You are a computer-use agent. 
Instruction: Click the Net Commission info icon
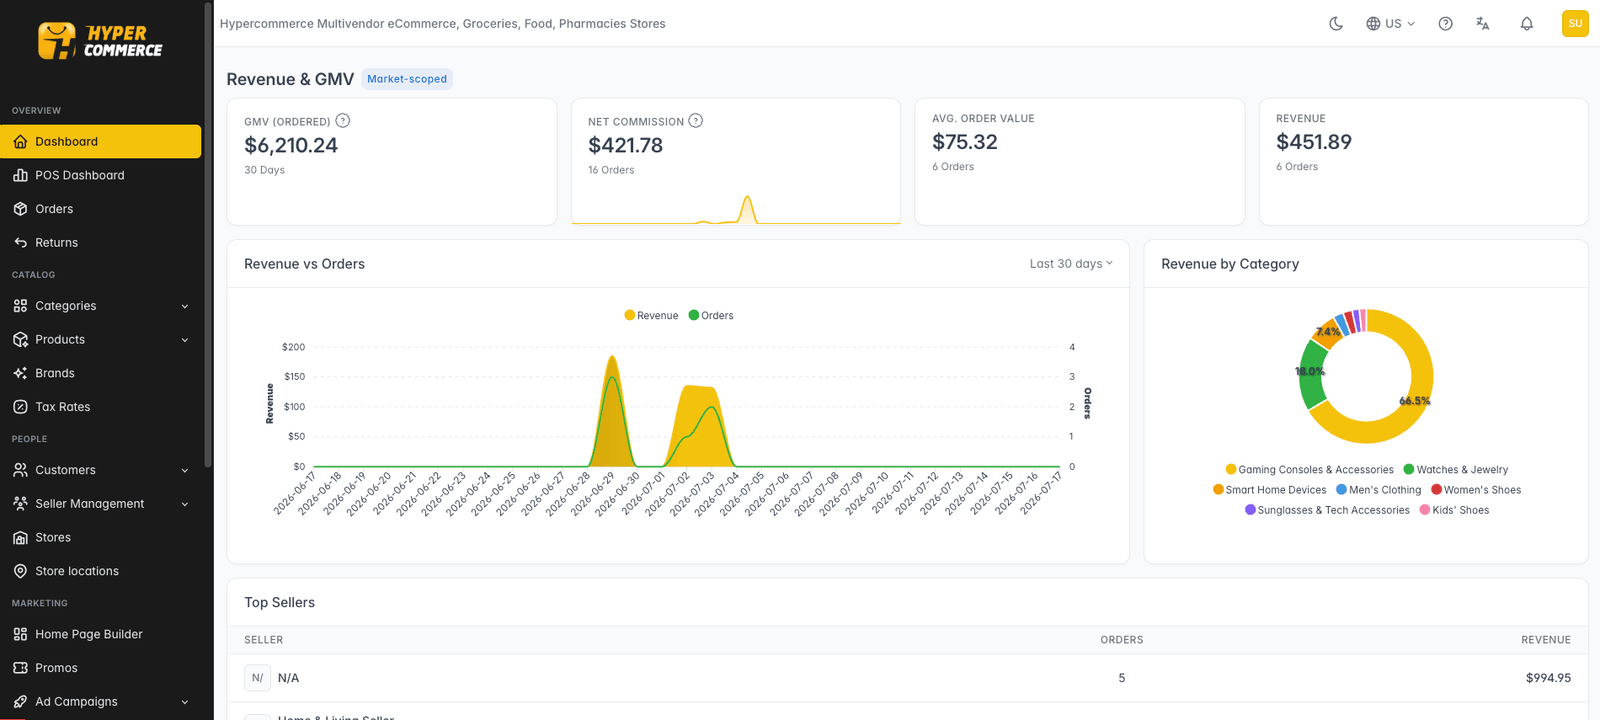[x=696, y=121]
